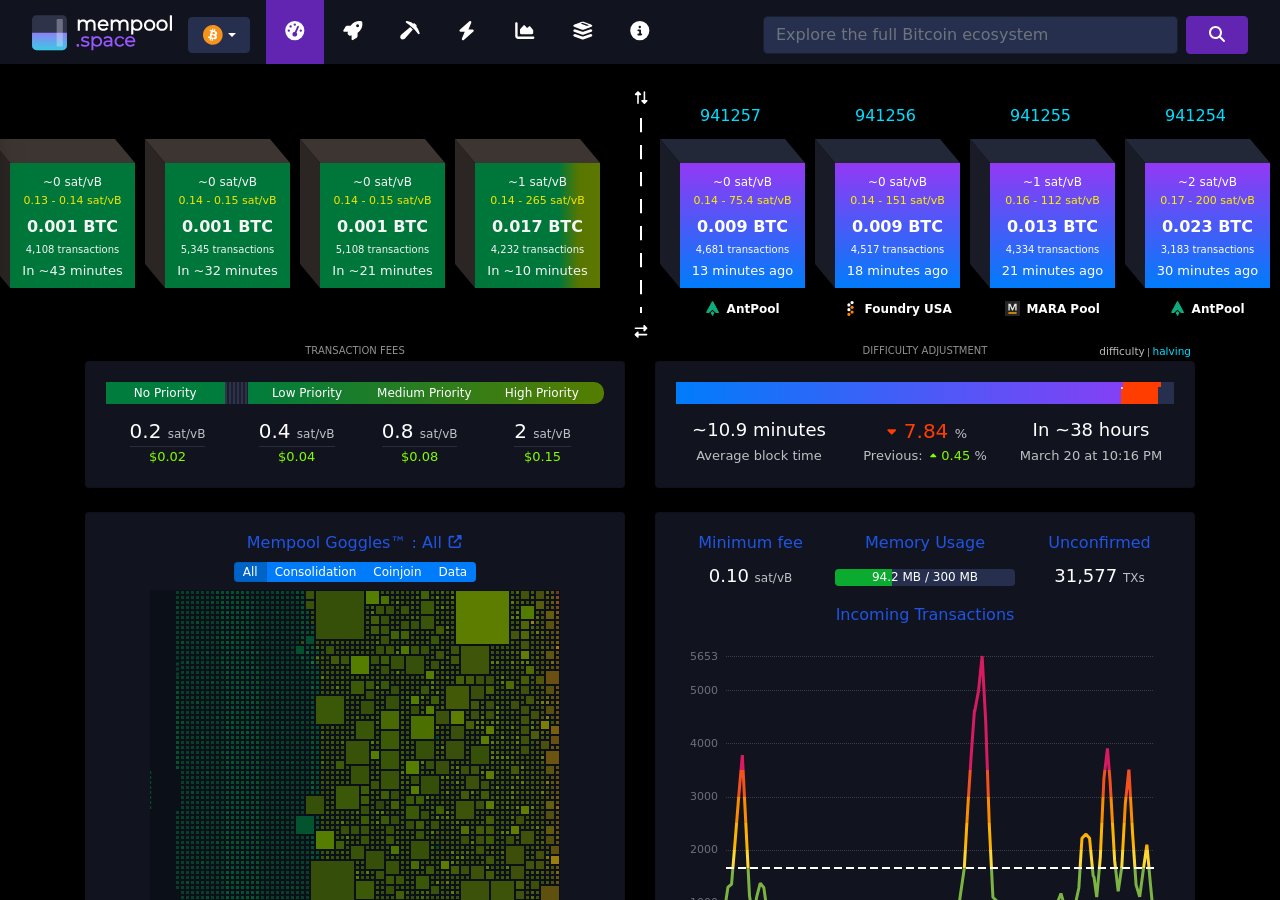Click the stacked layers network icon
This screenshot has width=1280, height=900.
pos(582,31)
